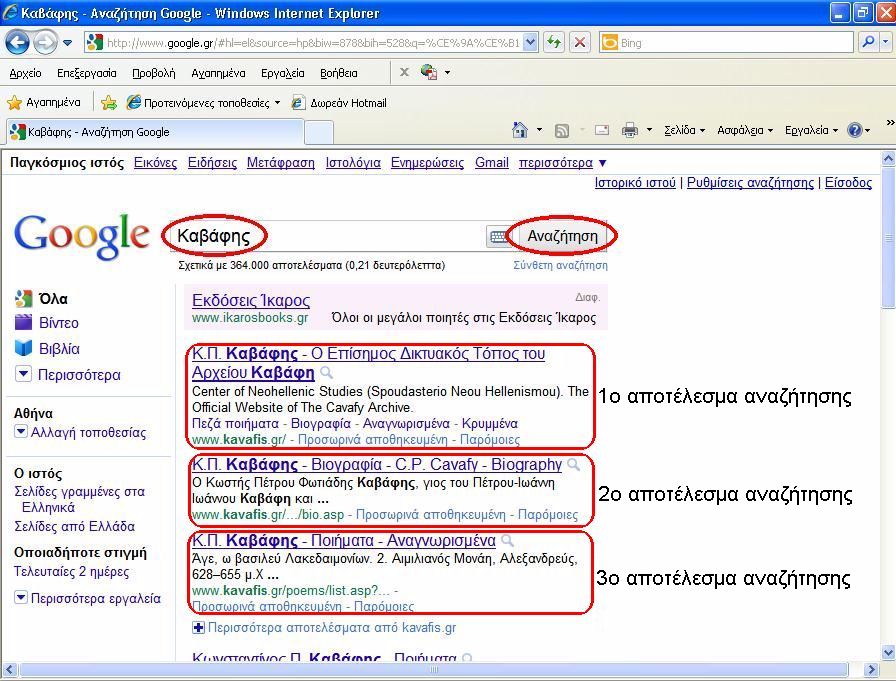The width and height of the screenshot is (896, 681).
Task: Click the Home page icon
Action: click(x=519, y=130)
